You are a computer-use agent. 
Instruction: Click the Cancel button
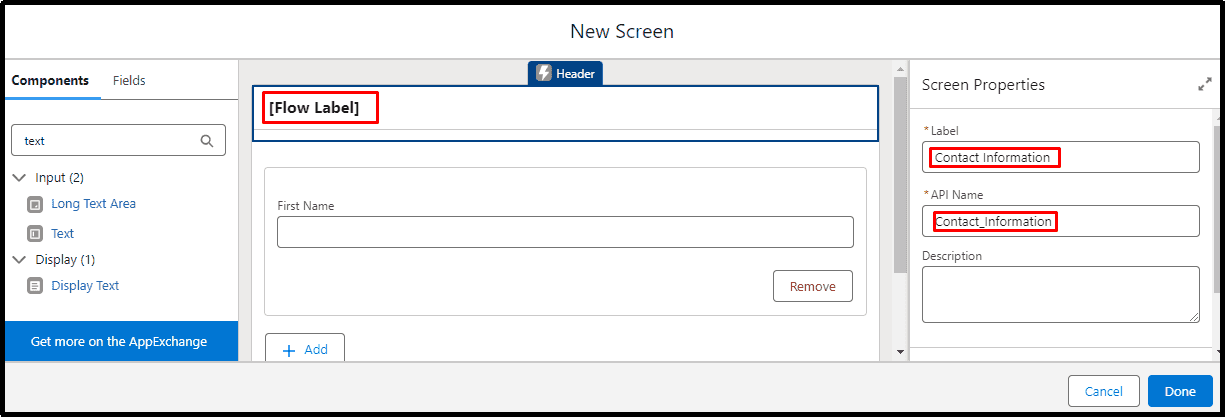(x=1104, y=392)
